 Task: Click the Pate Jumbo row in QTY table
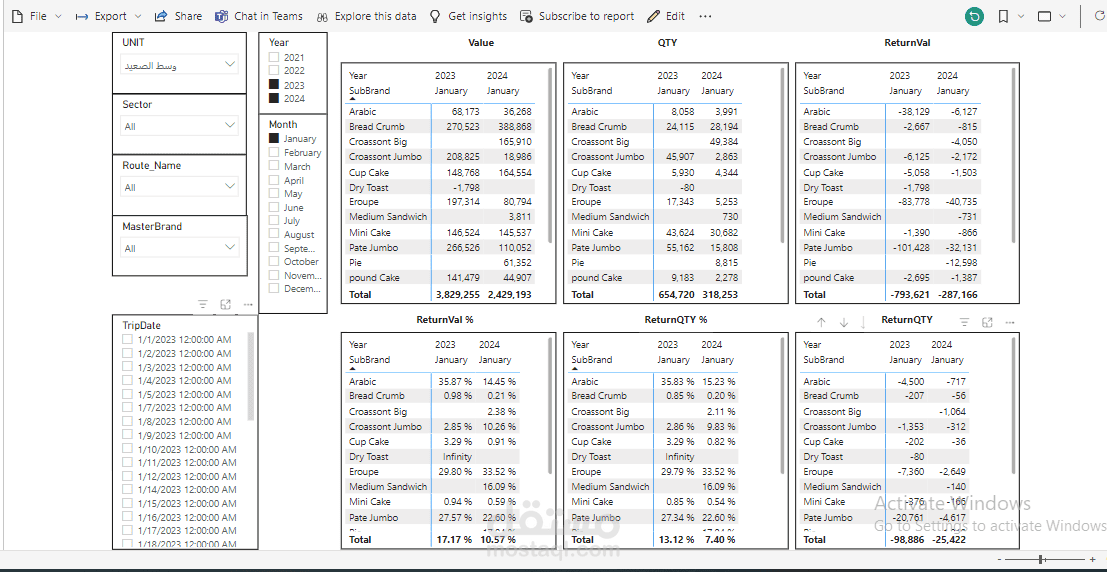[656, 248]
